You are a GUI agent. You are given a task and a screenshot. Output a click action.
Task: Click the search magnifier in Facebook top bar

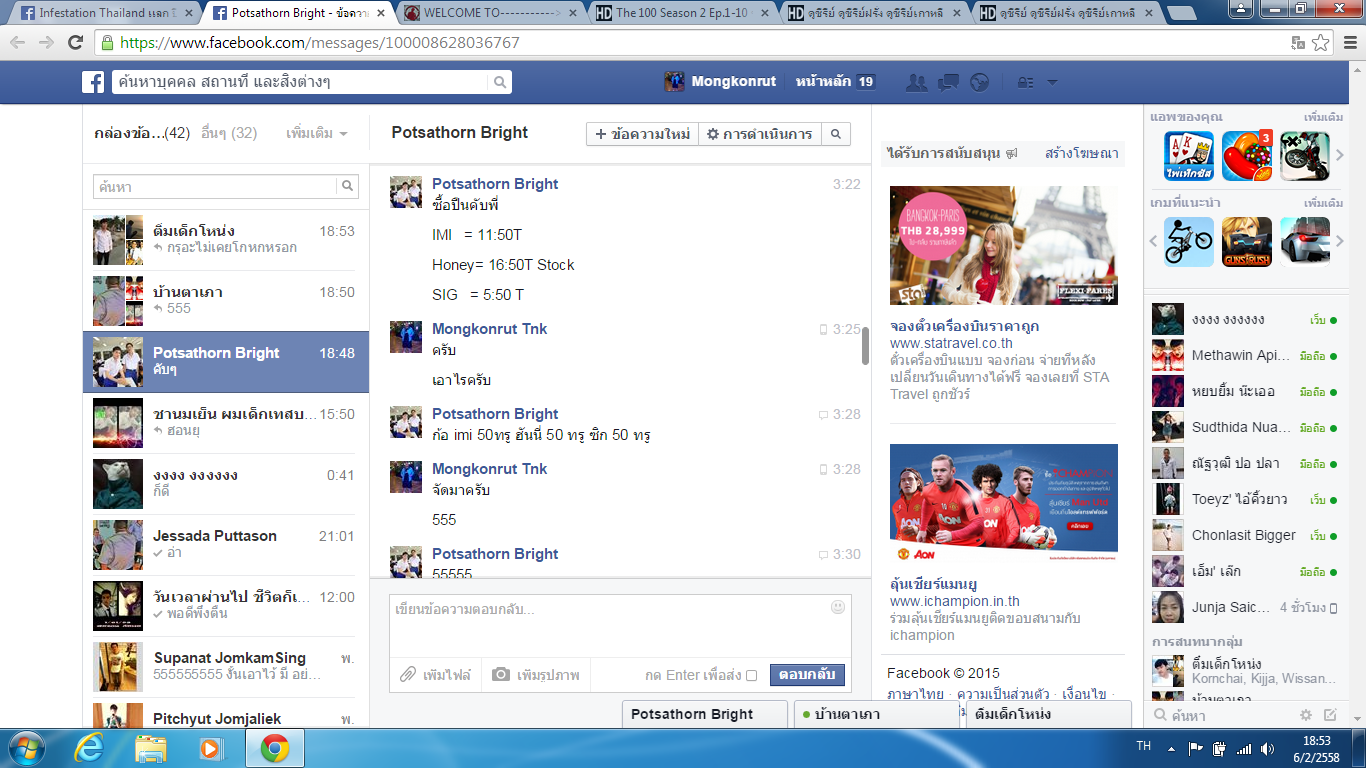pos(500,82)
